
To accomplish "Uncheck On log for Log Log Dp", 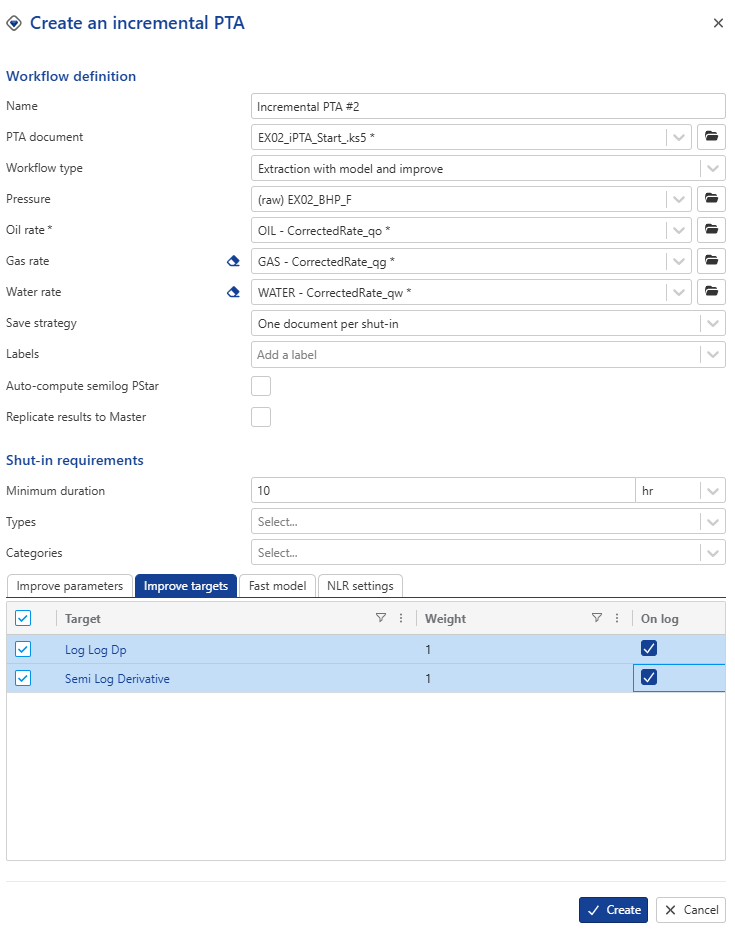I will [649, 649].
